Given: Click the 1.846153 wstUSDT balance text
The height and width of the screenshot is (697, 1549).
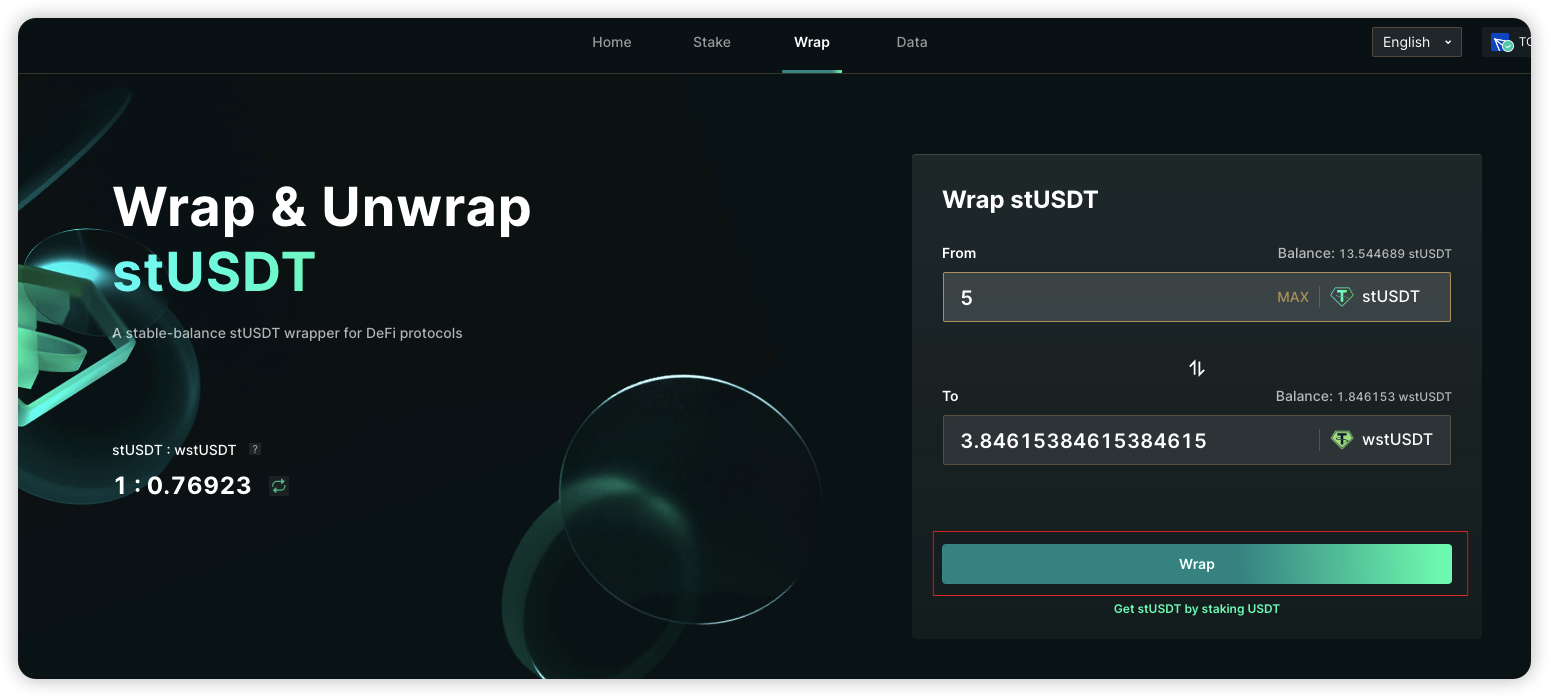Looking at the screenshot, I should tap(1393, 397).
